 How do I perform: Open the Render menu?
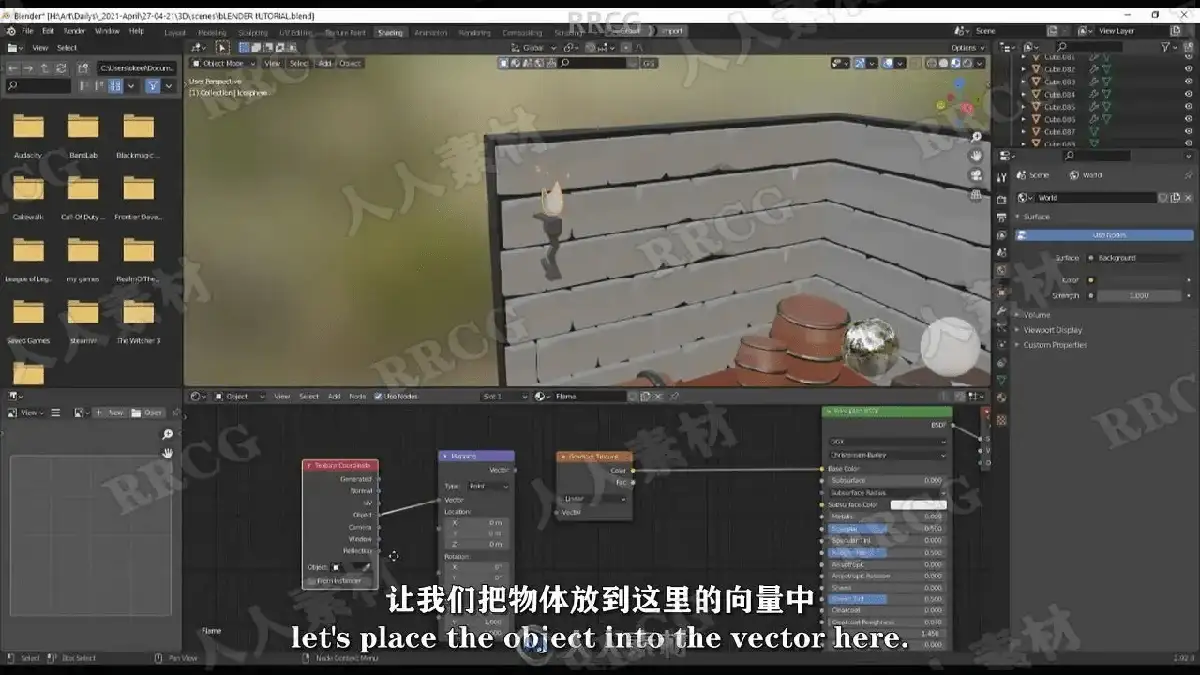coord(74,31)
